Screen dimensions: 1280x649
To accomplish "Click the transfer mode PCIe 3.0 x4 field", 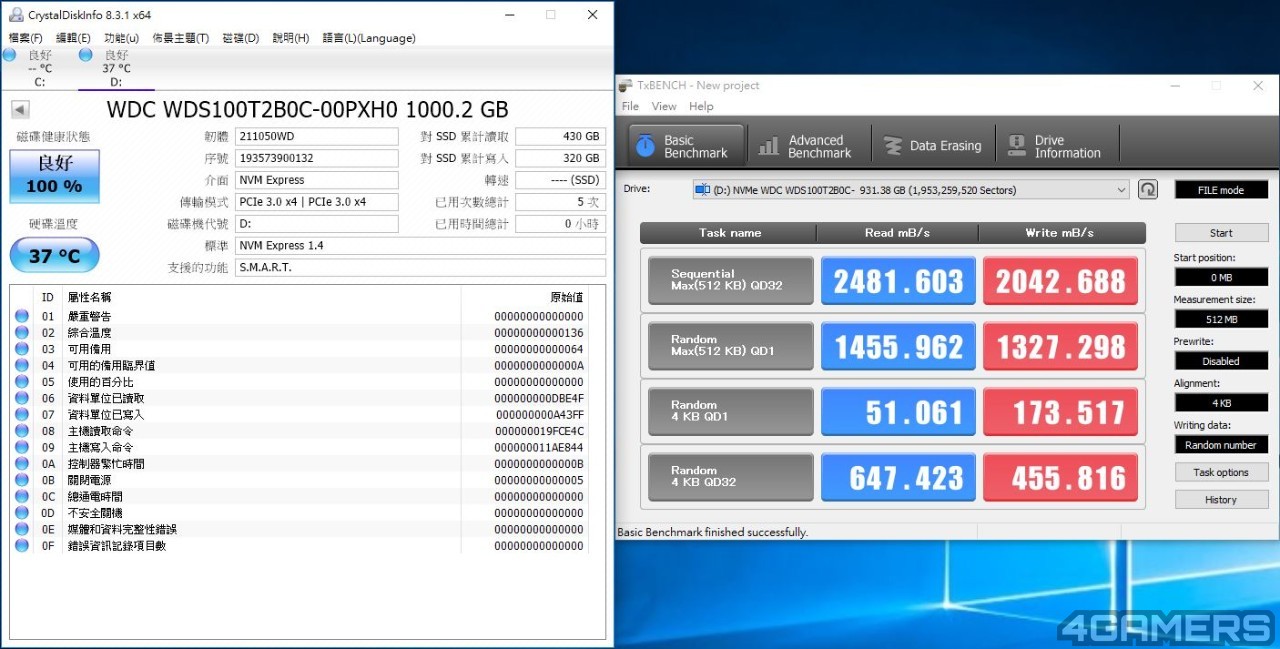I will point(317,202).
